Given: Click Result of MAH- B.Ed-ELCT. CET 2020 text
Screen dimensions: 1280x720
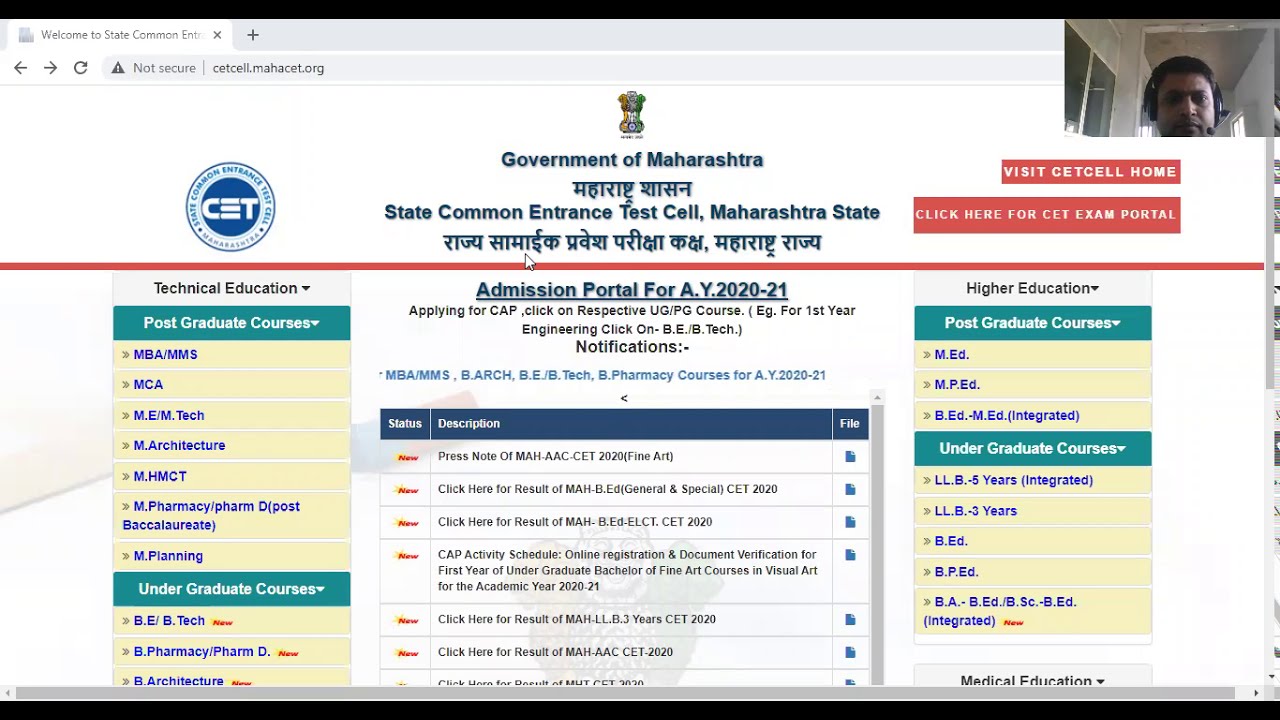Looking at the screenshot, I should click(x=575, y=522).
